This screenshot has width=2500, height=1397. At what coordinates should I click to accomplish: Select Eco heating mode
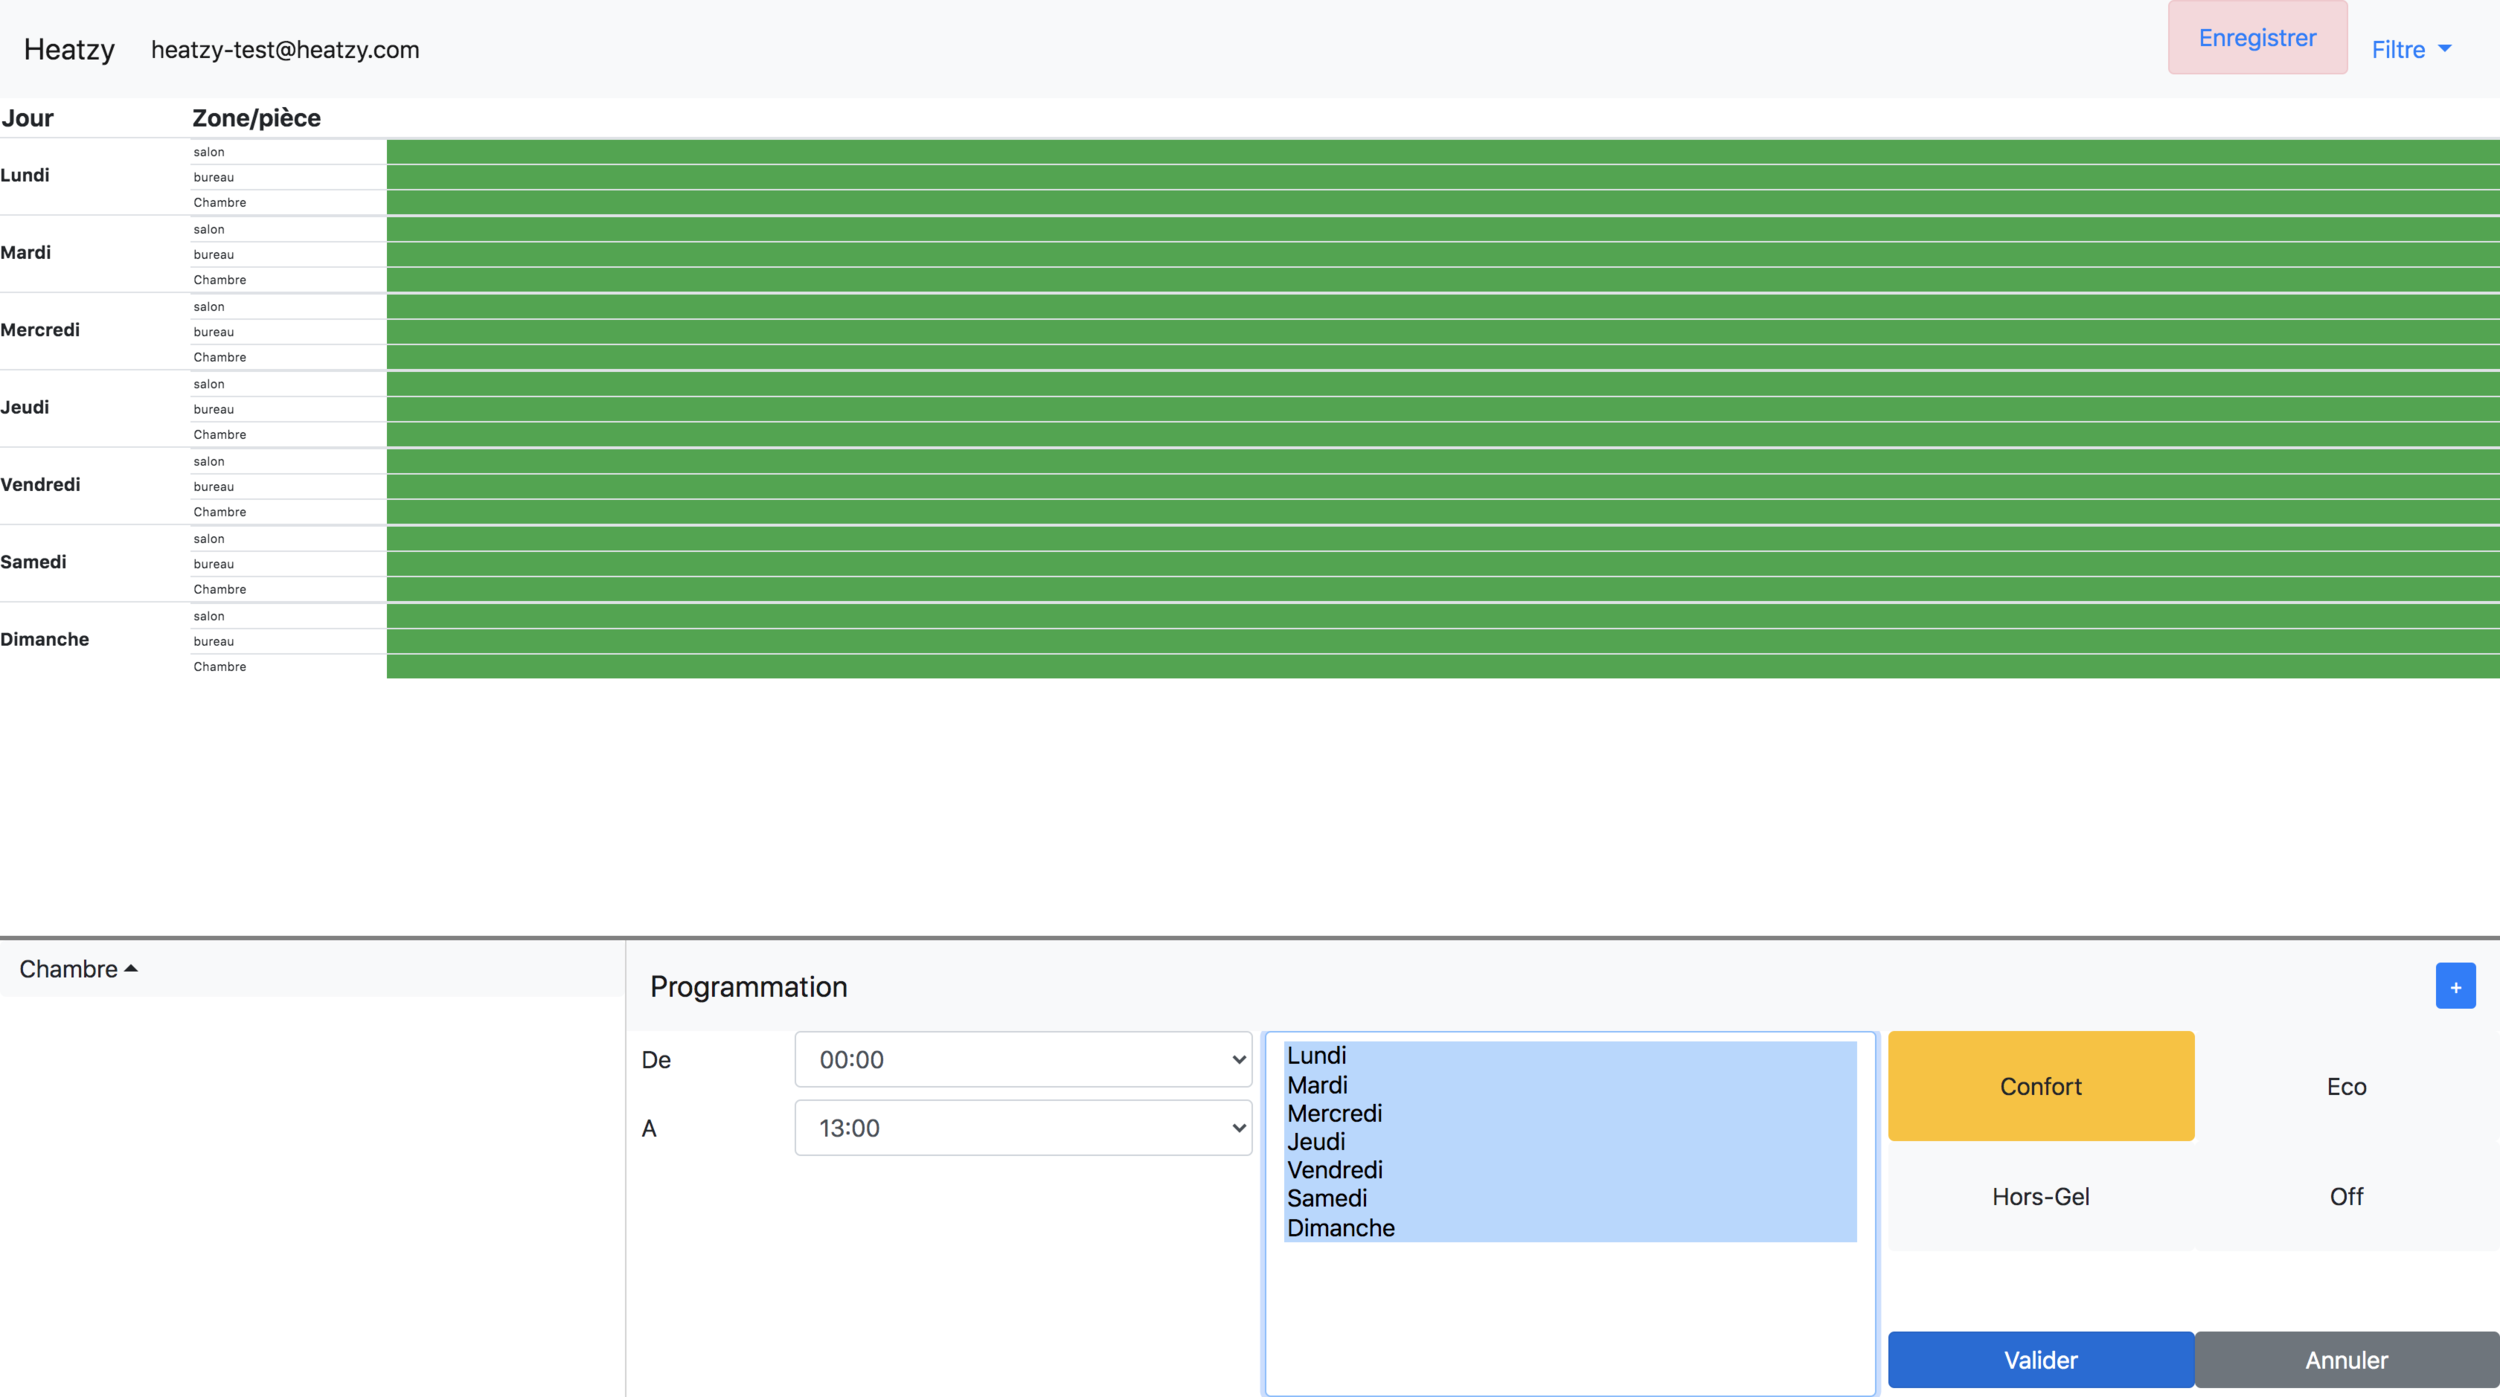2345,1086
